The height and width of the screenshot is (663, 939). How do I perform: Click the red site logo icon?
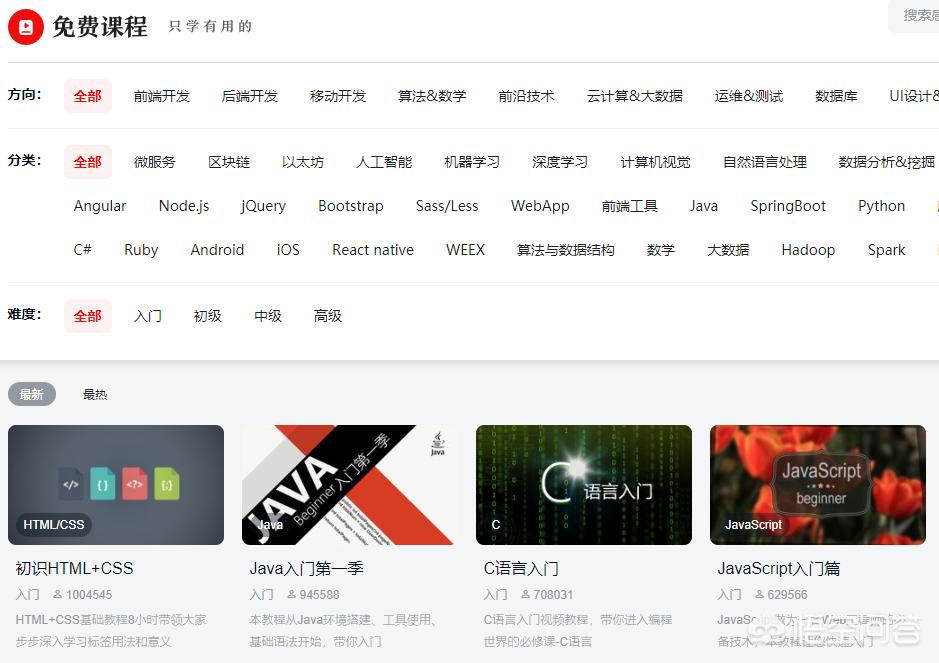coord(26,27)
